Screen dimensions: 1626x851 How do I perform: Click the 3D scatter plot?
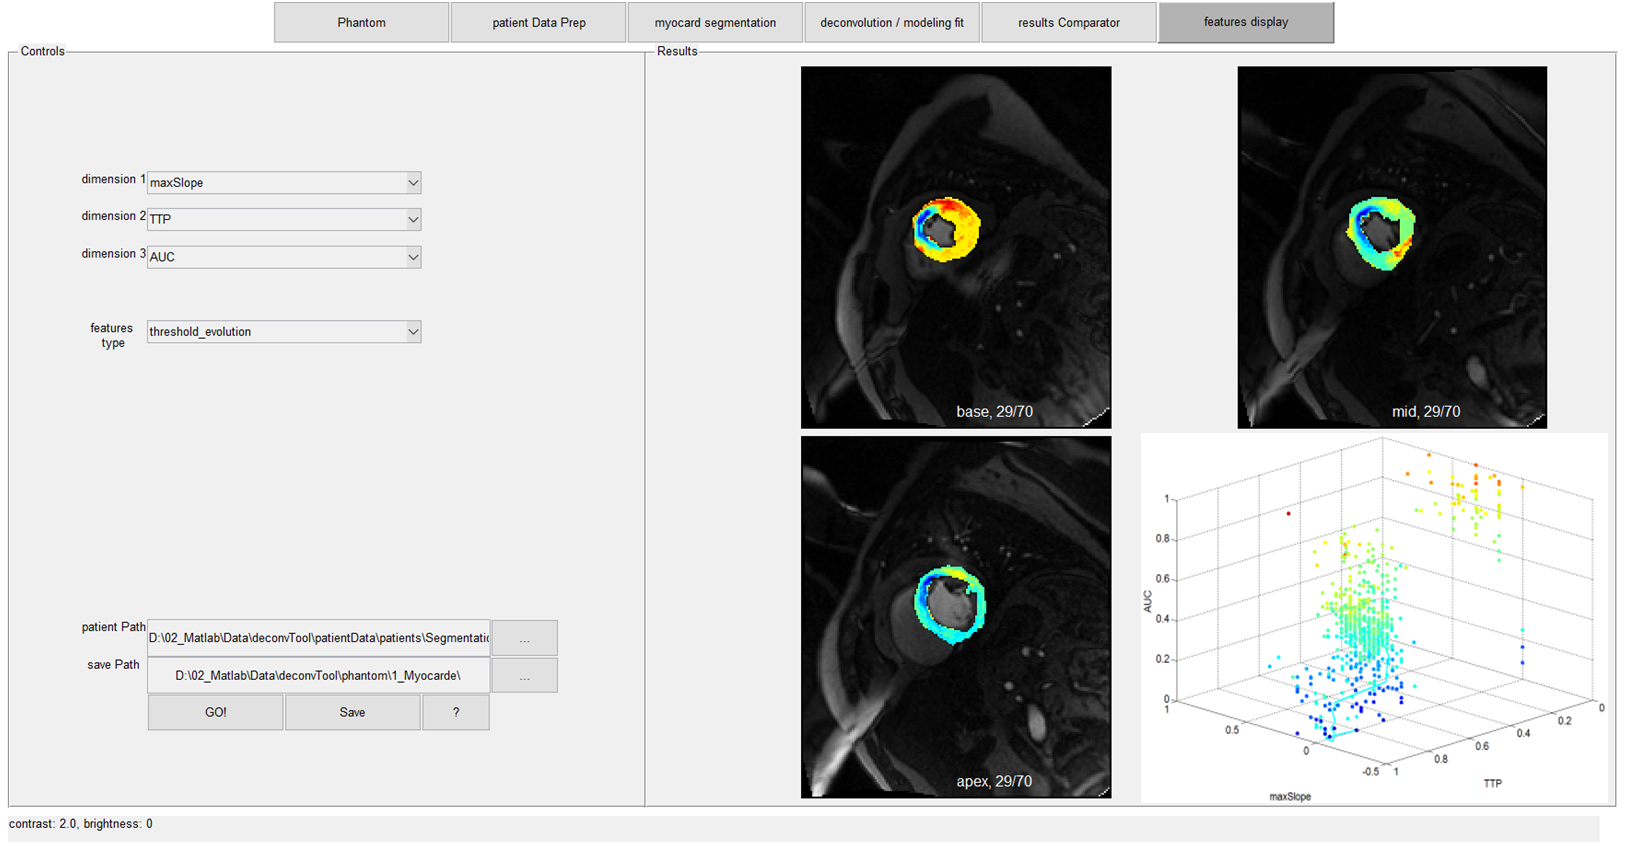pos(1373,617)
